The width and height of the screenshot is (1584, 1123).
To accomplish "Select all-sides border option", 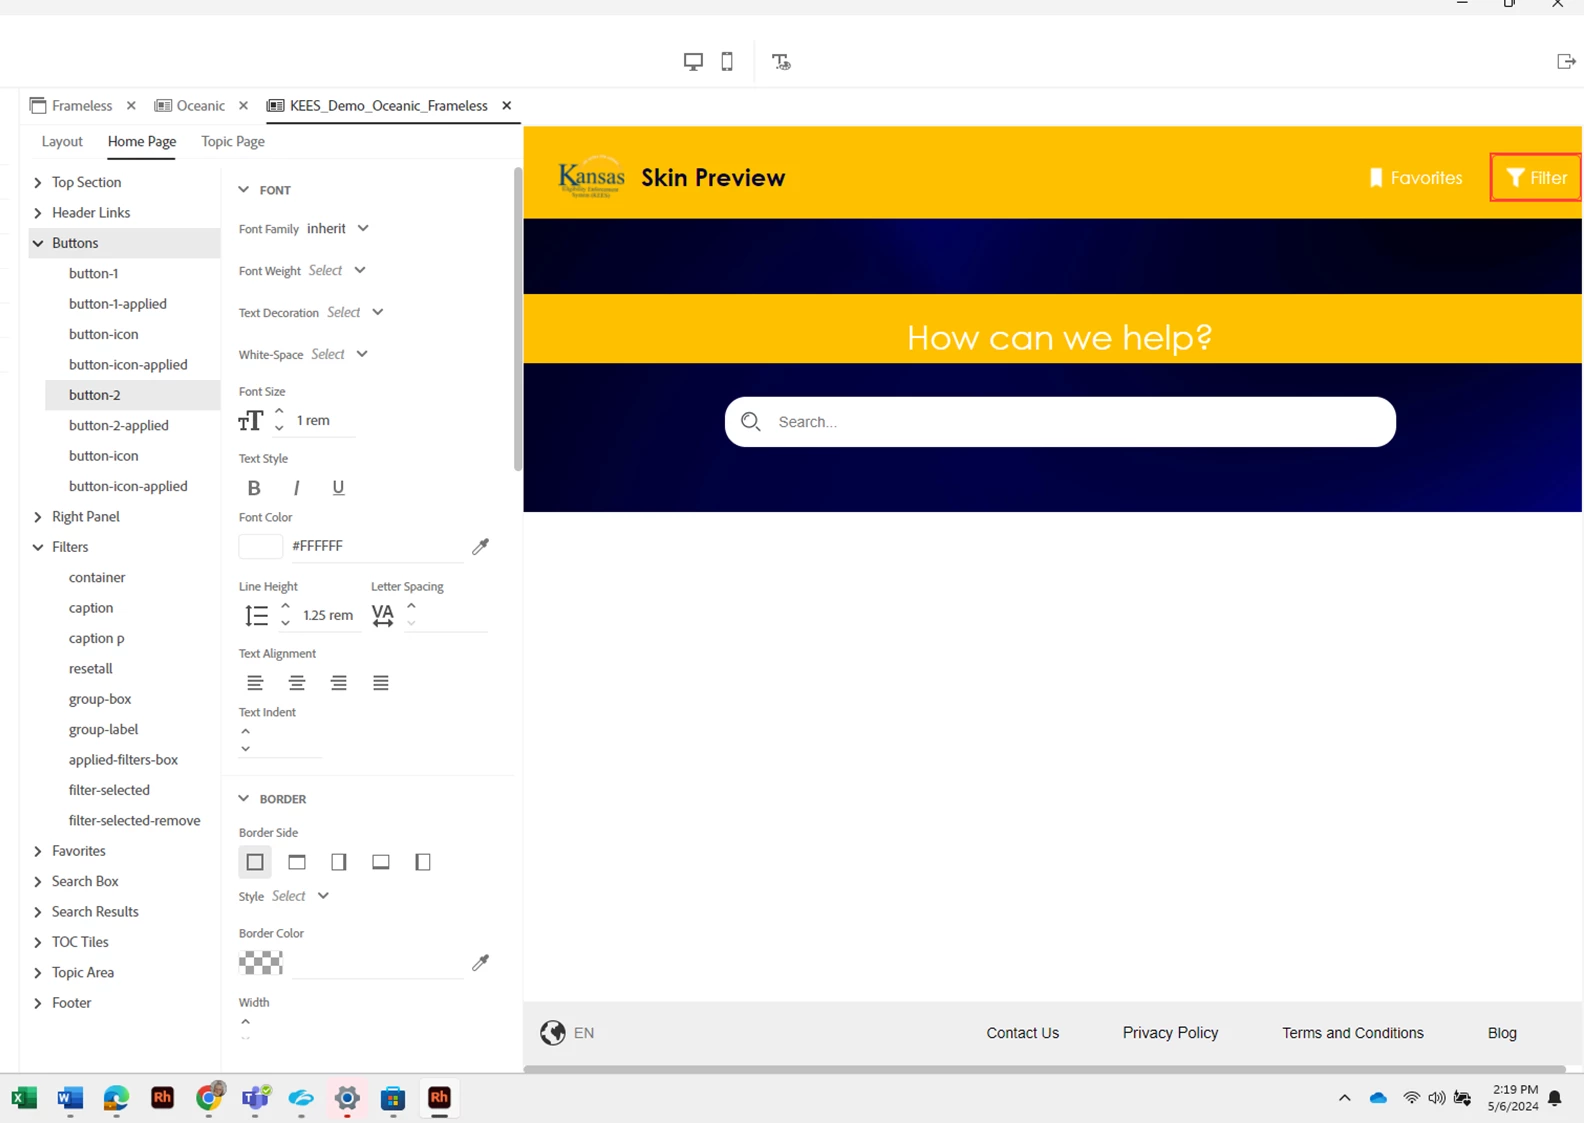I will tap(255, 862).
